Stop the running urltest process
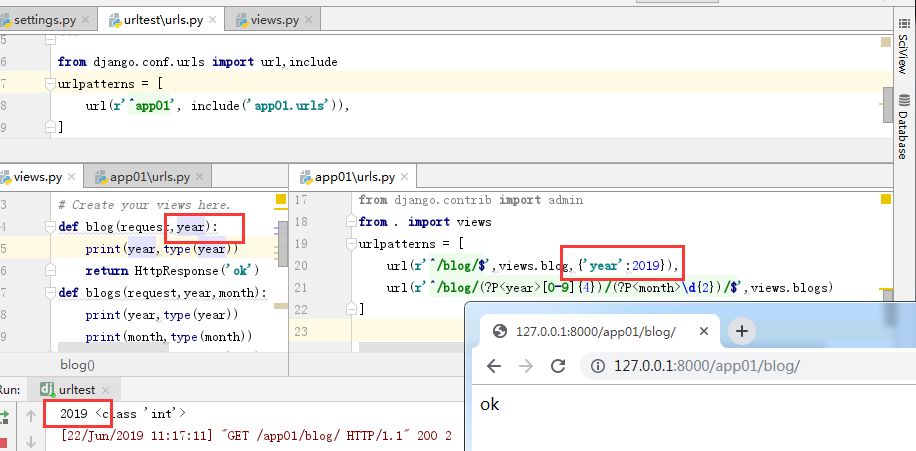Image resolution: width=916 pixels, height=451 pixels. (4, 443)
